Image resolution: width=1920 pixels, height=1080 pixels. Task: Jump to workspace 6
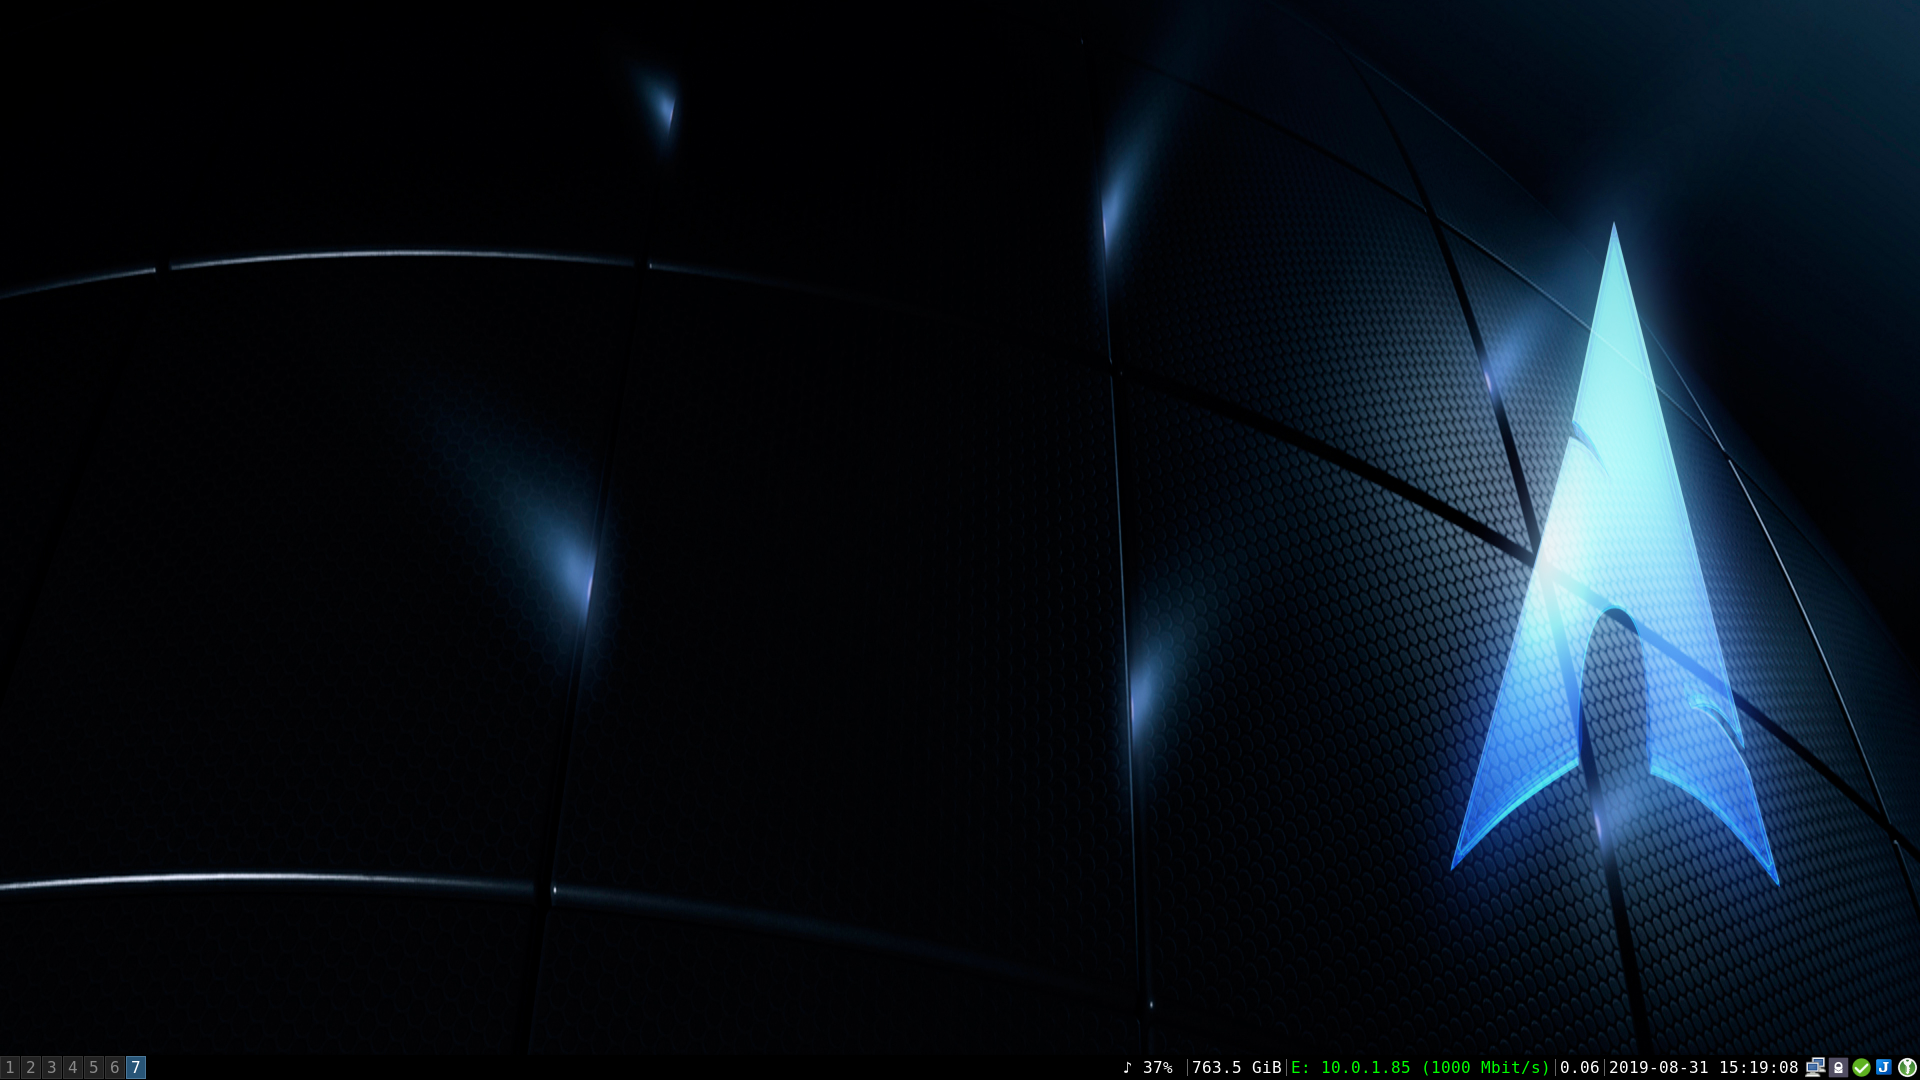[x=115, y=1067]
